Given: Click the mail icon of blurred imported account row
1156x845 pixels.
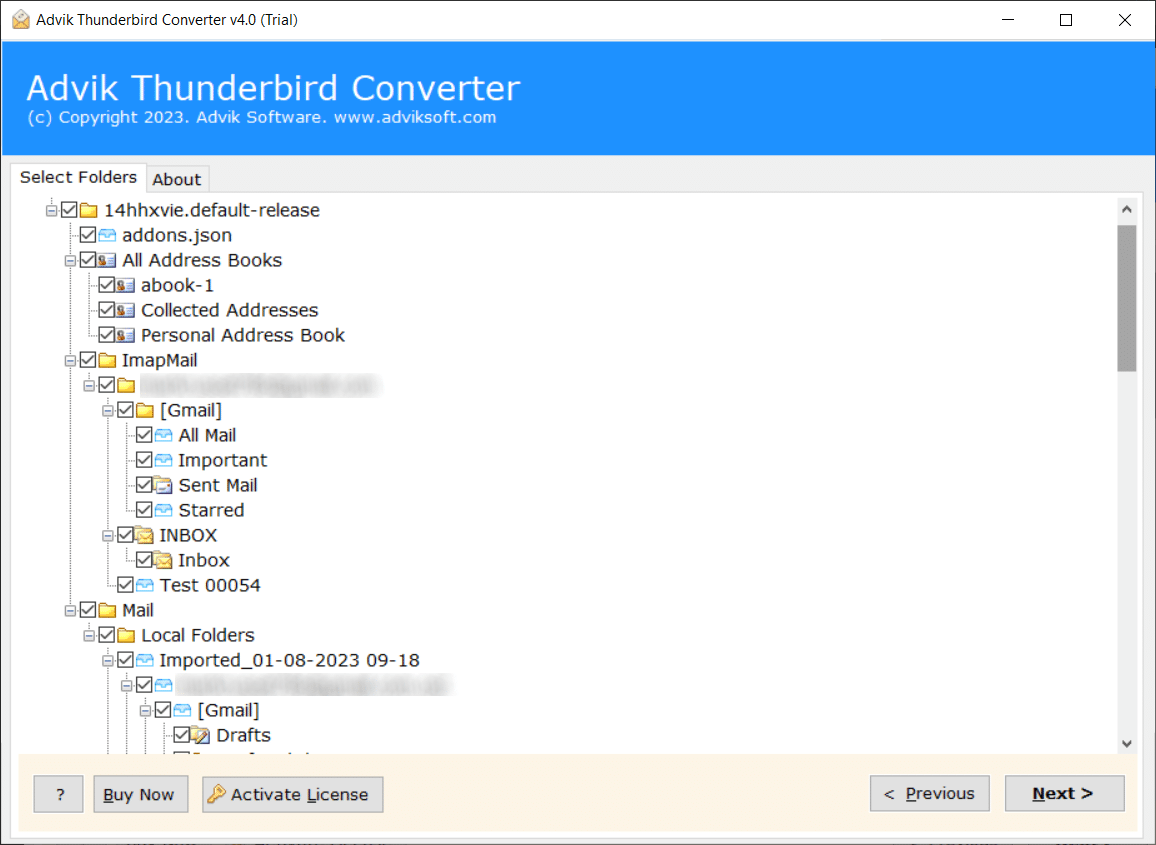Looking at the screenshot, I should click(164, 686).
